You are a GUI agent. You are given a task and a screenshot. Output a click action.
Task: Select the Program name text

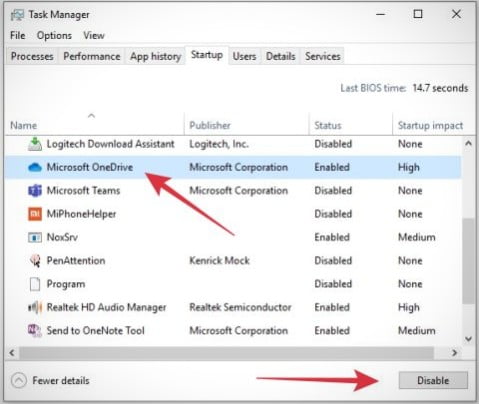click(x=66, y=284)
